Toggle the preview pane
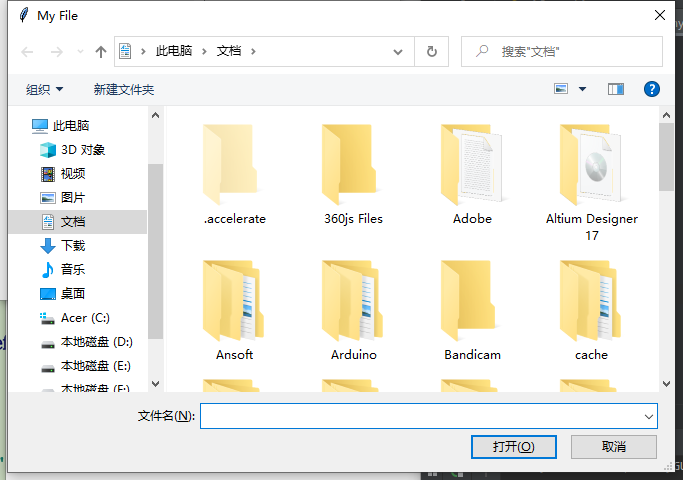Image resolution: width=683 pixels, height=480 pixels. (x=616, y=89)
